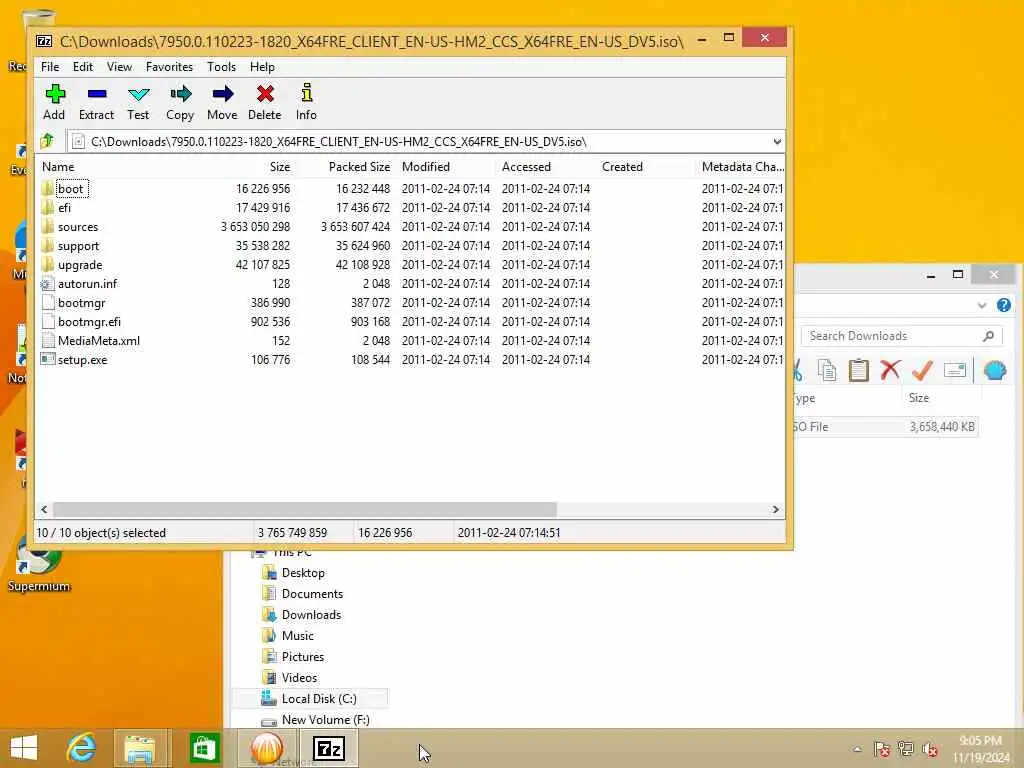Screen dimensions: 1024x768
Task: Sort Explorer by the Size column
Action: pos(918,398)
